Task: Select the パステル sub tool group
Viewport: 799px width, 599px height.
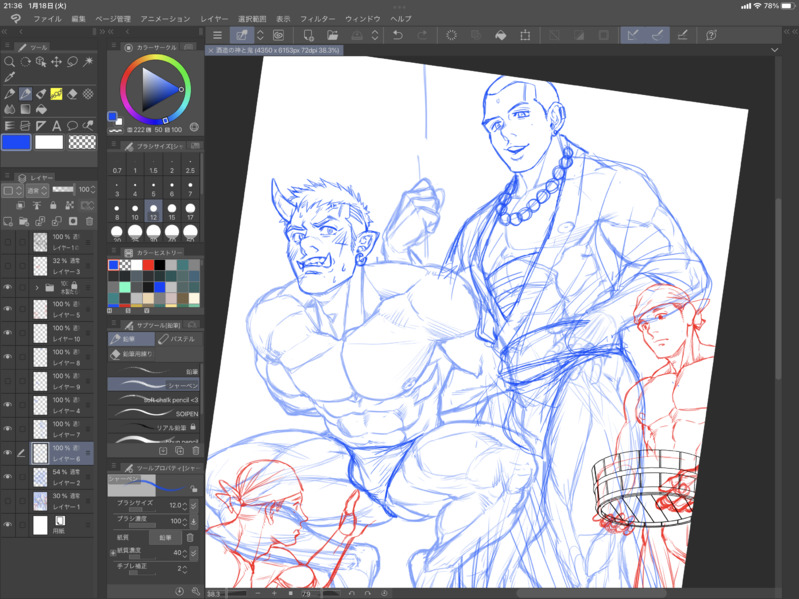Action: click(x=179, y=339)
